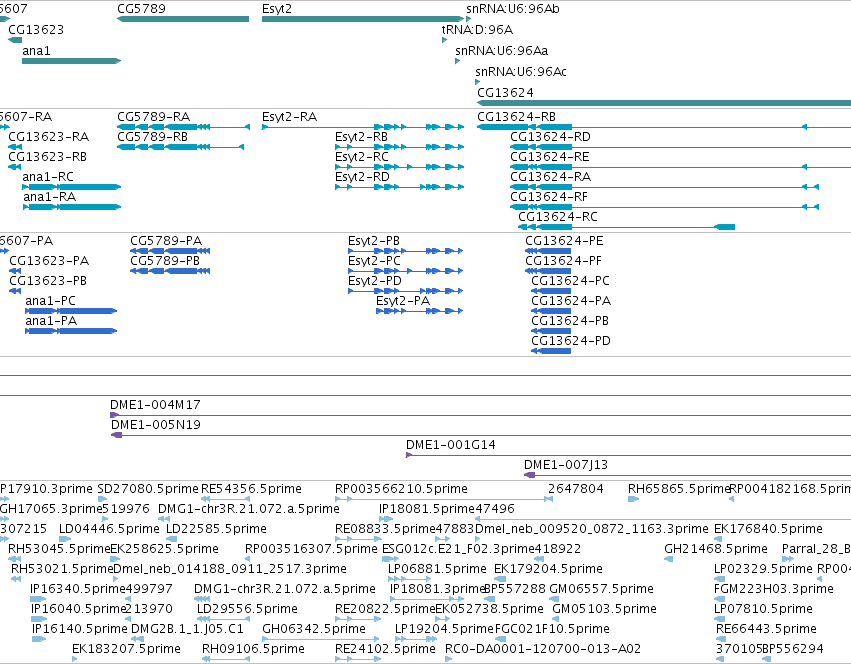Click the ana1-PC protein label
851x664 pixels.
[50, 301]
